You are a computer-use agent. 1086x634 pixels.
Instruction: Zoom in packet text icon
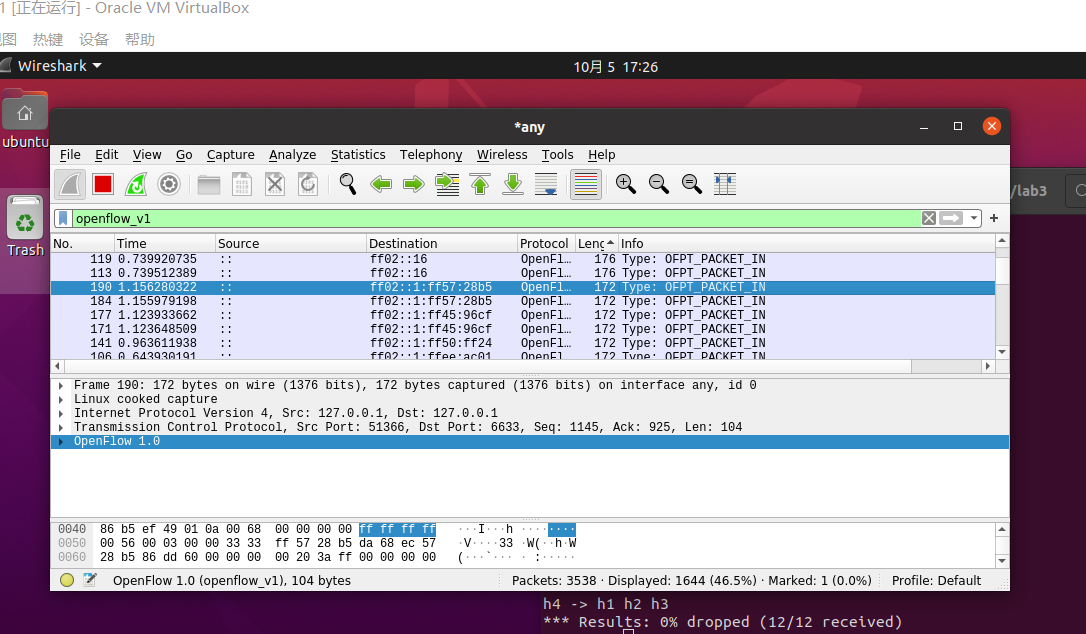625,184
